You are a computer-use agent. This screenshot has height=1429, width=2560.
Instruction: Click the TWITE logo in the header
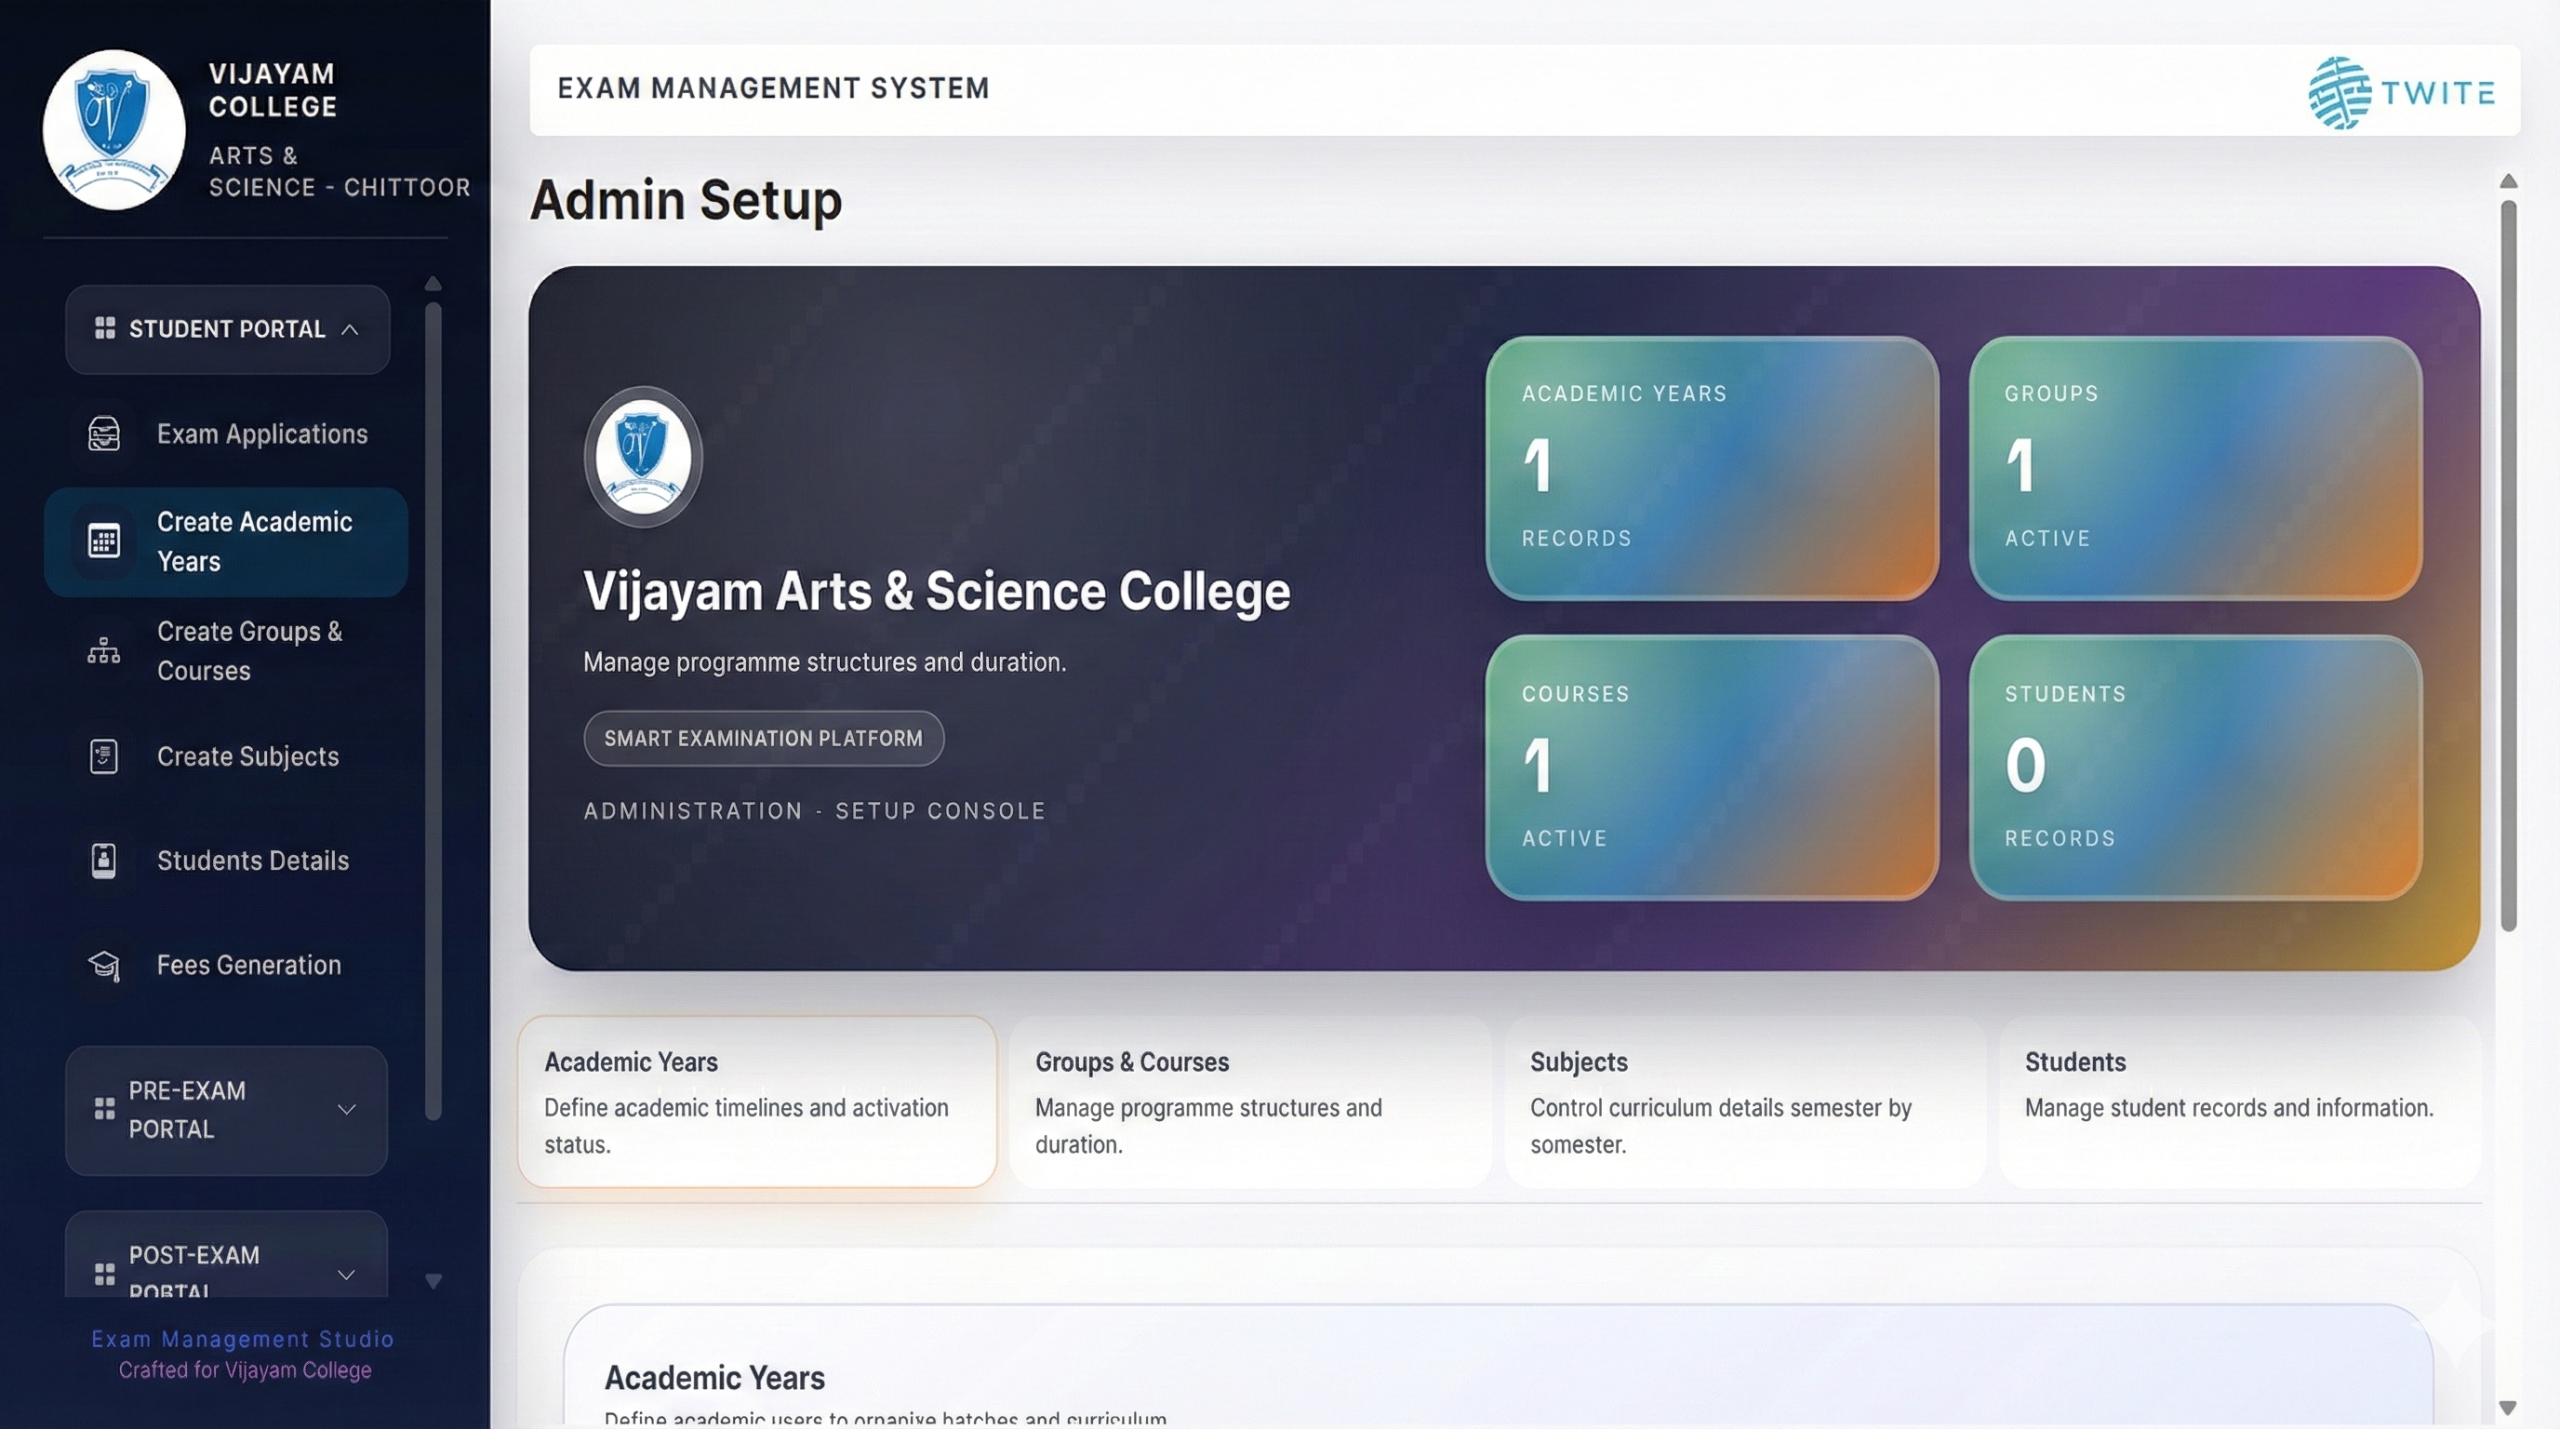2400,92
